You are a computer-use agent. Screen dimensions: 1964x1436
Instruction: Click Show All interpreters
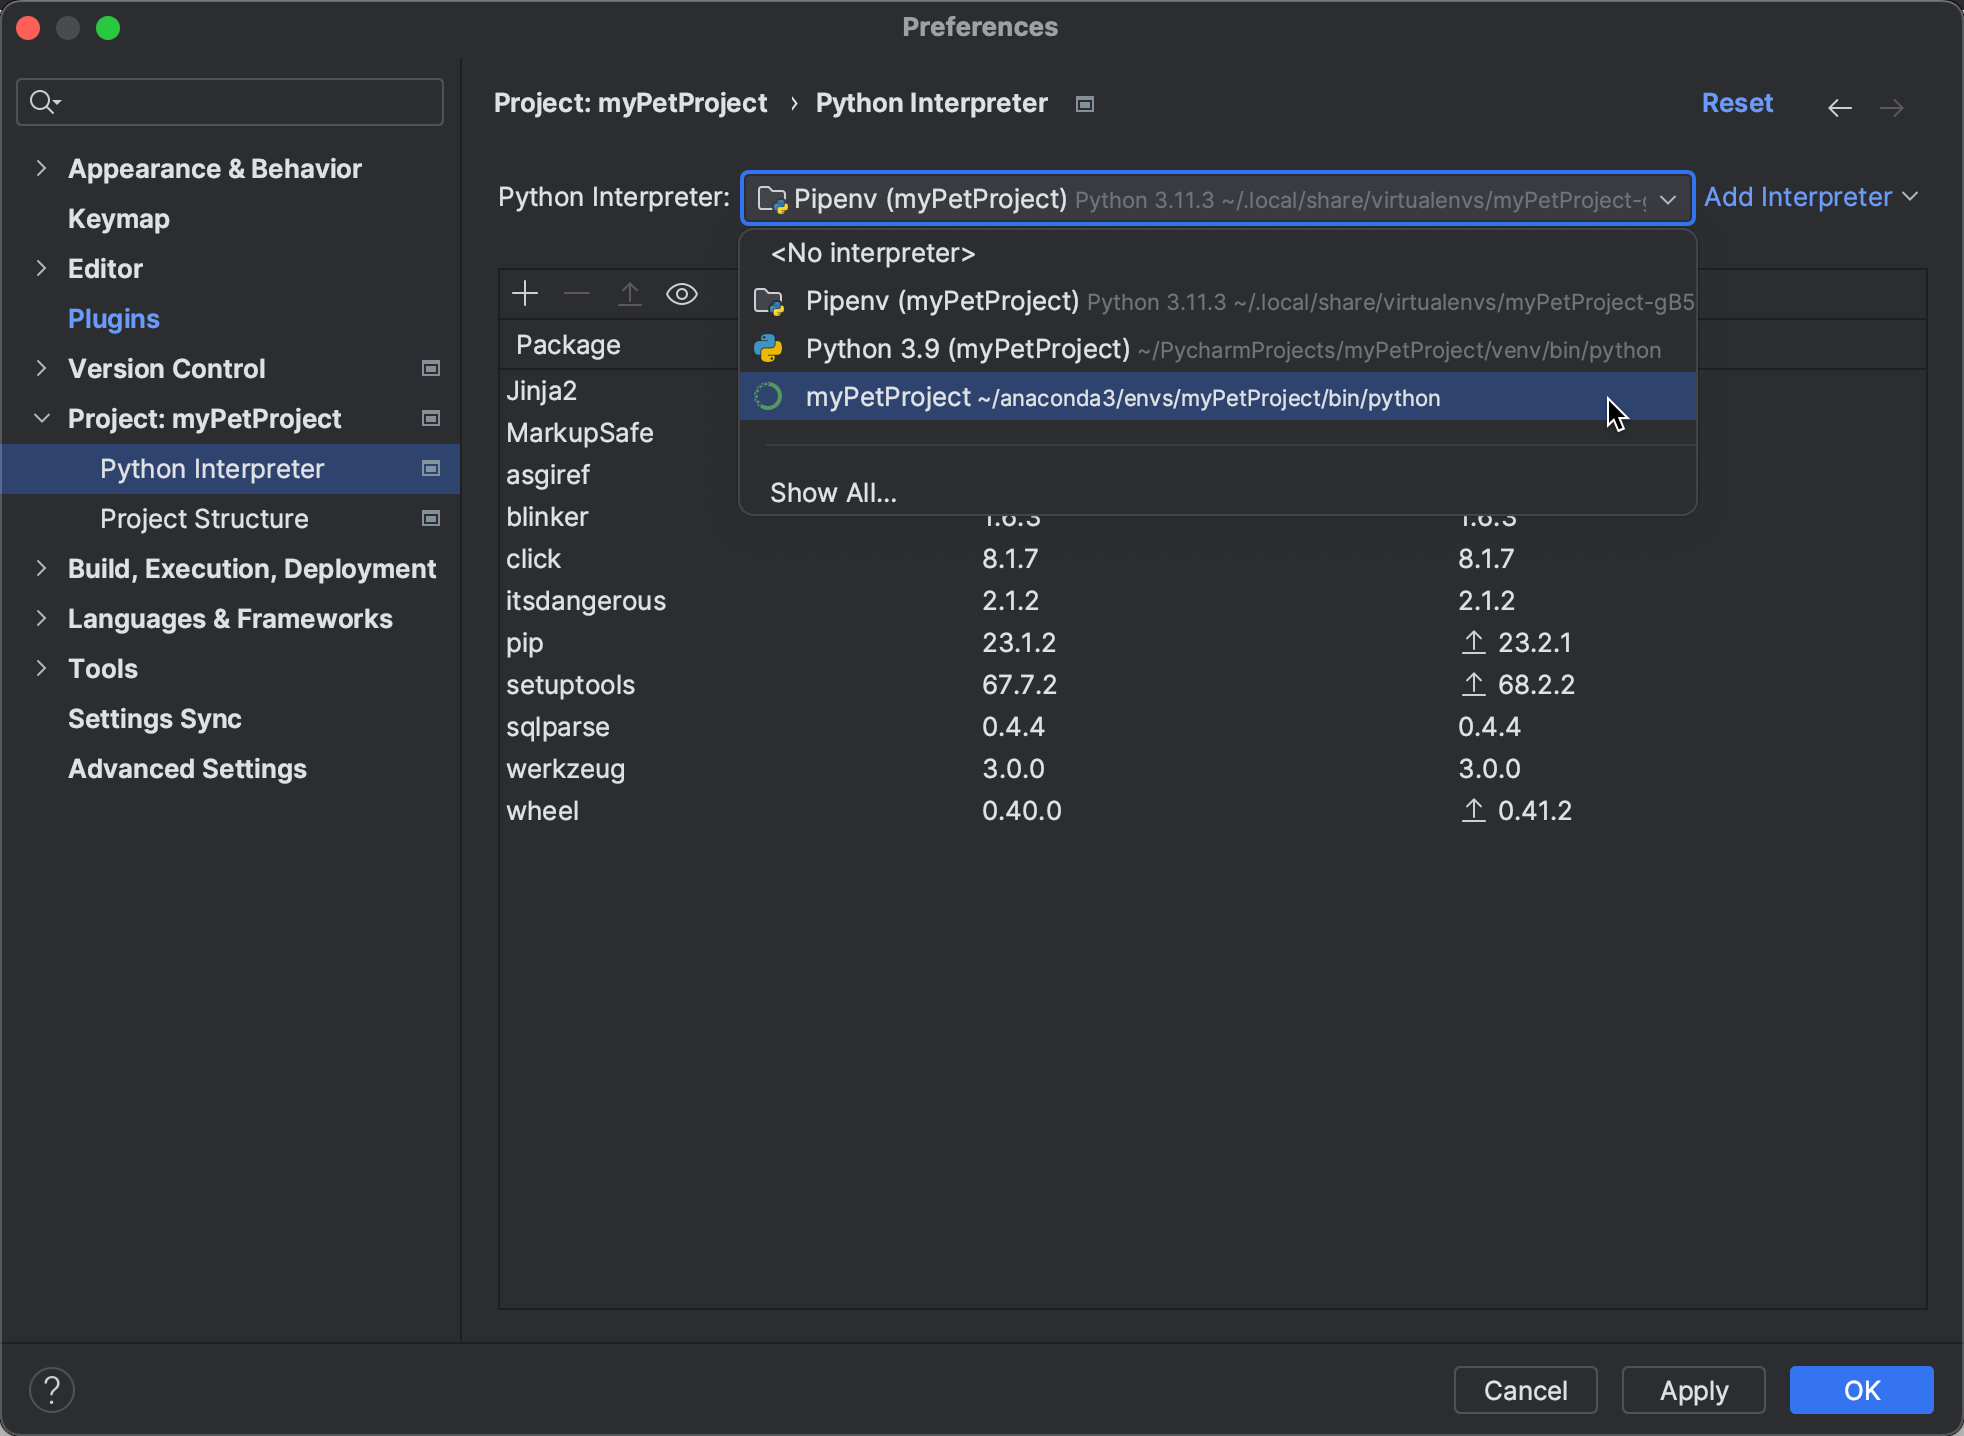832,491
